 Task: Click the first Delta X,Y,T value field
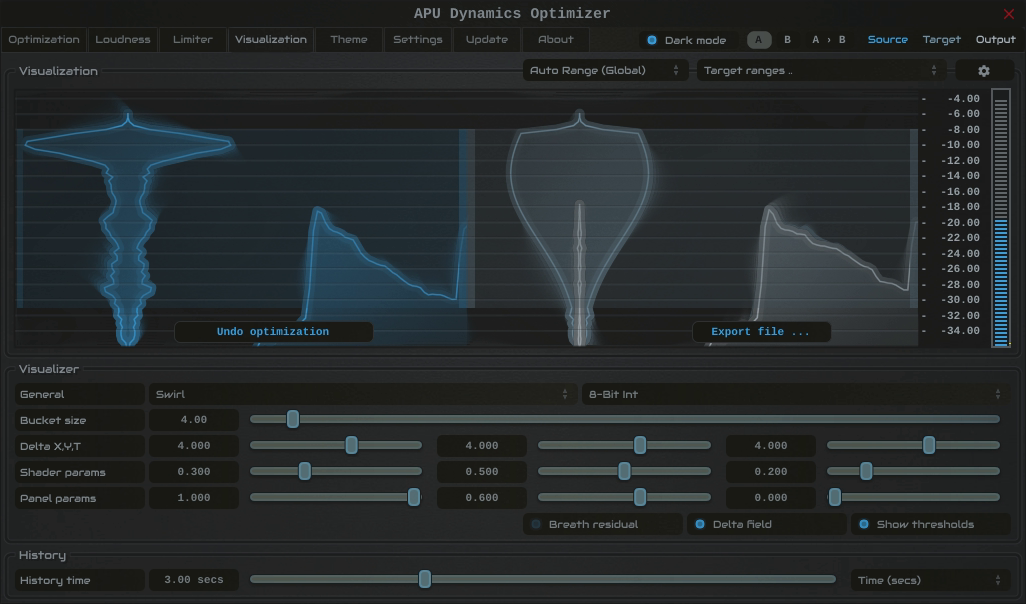coord(194,446)
